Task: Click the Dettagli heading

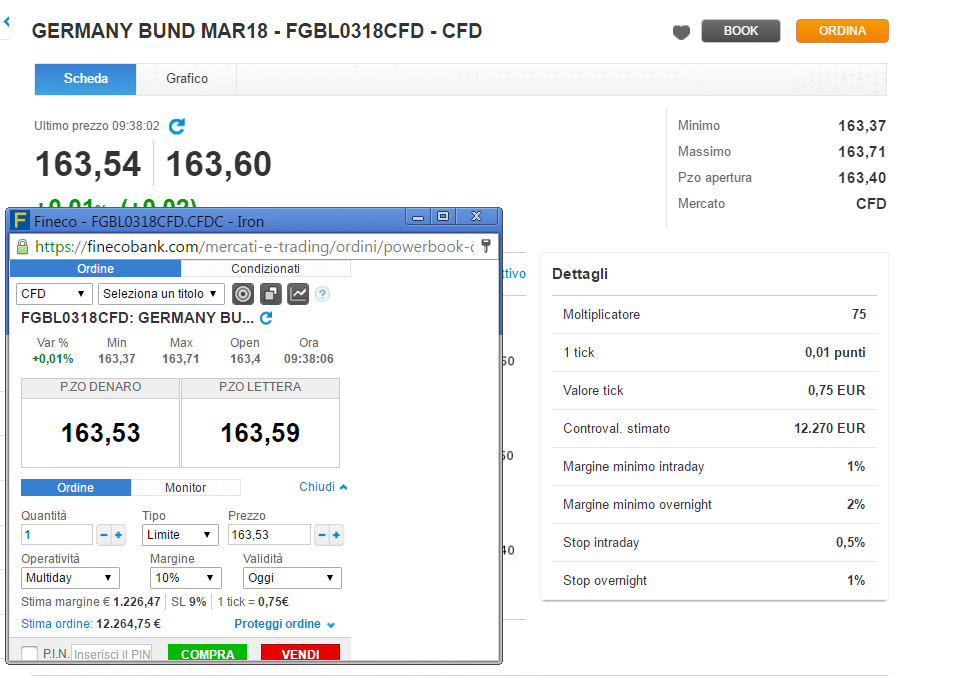Action: pyautogui.click(x=580, y=274)
